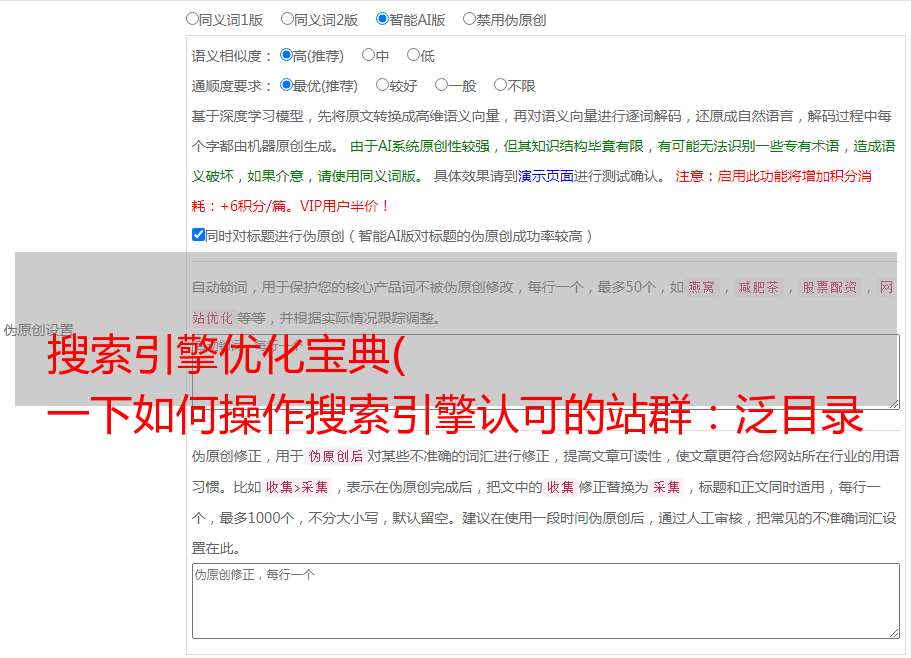This screenshot has width=911, height=658.
Task: Set 通顺度要求 to 一般
Action: point(441,85)
